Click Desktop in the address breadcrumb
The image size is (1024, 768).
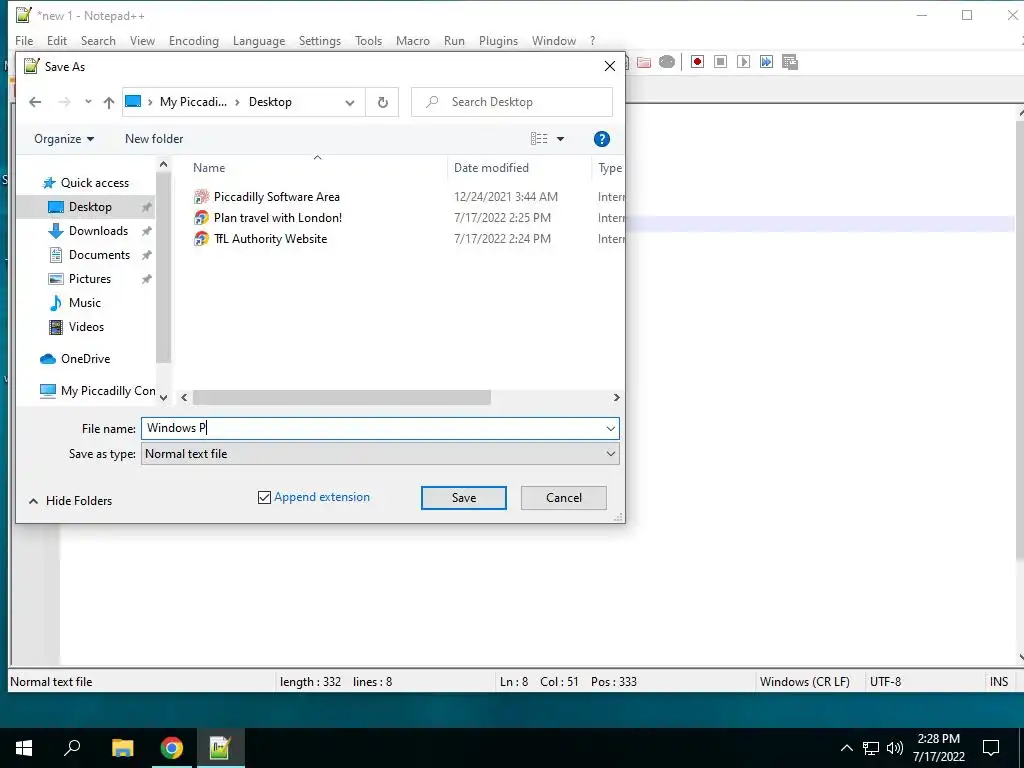click(270, 102)
